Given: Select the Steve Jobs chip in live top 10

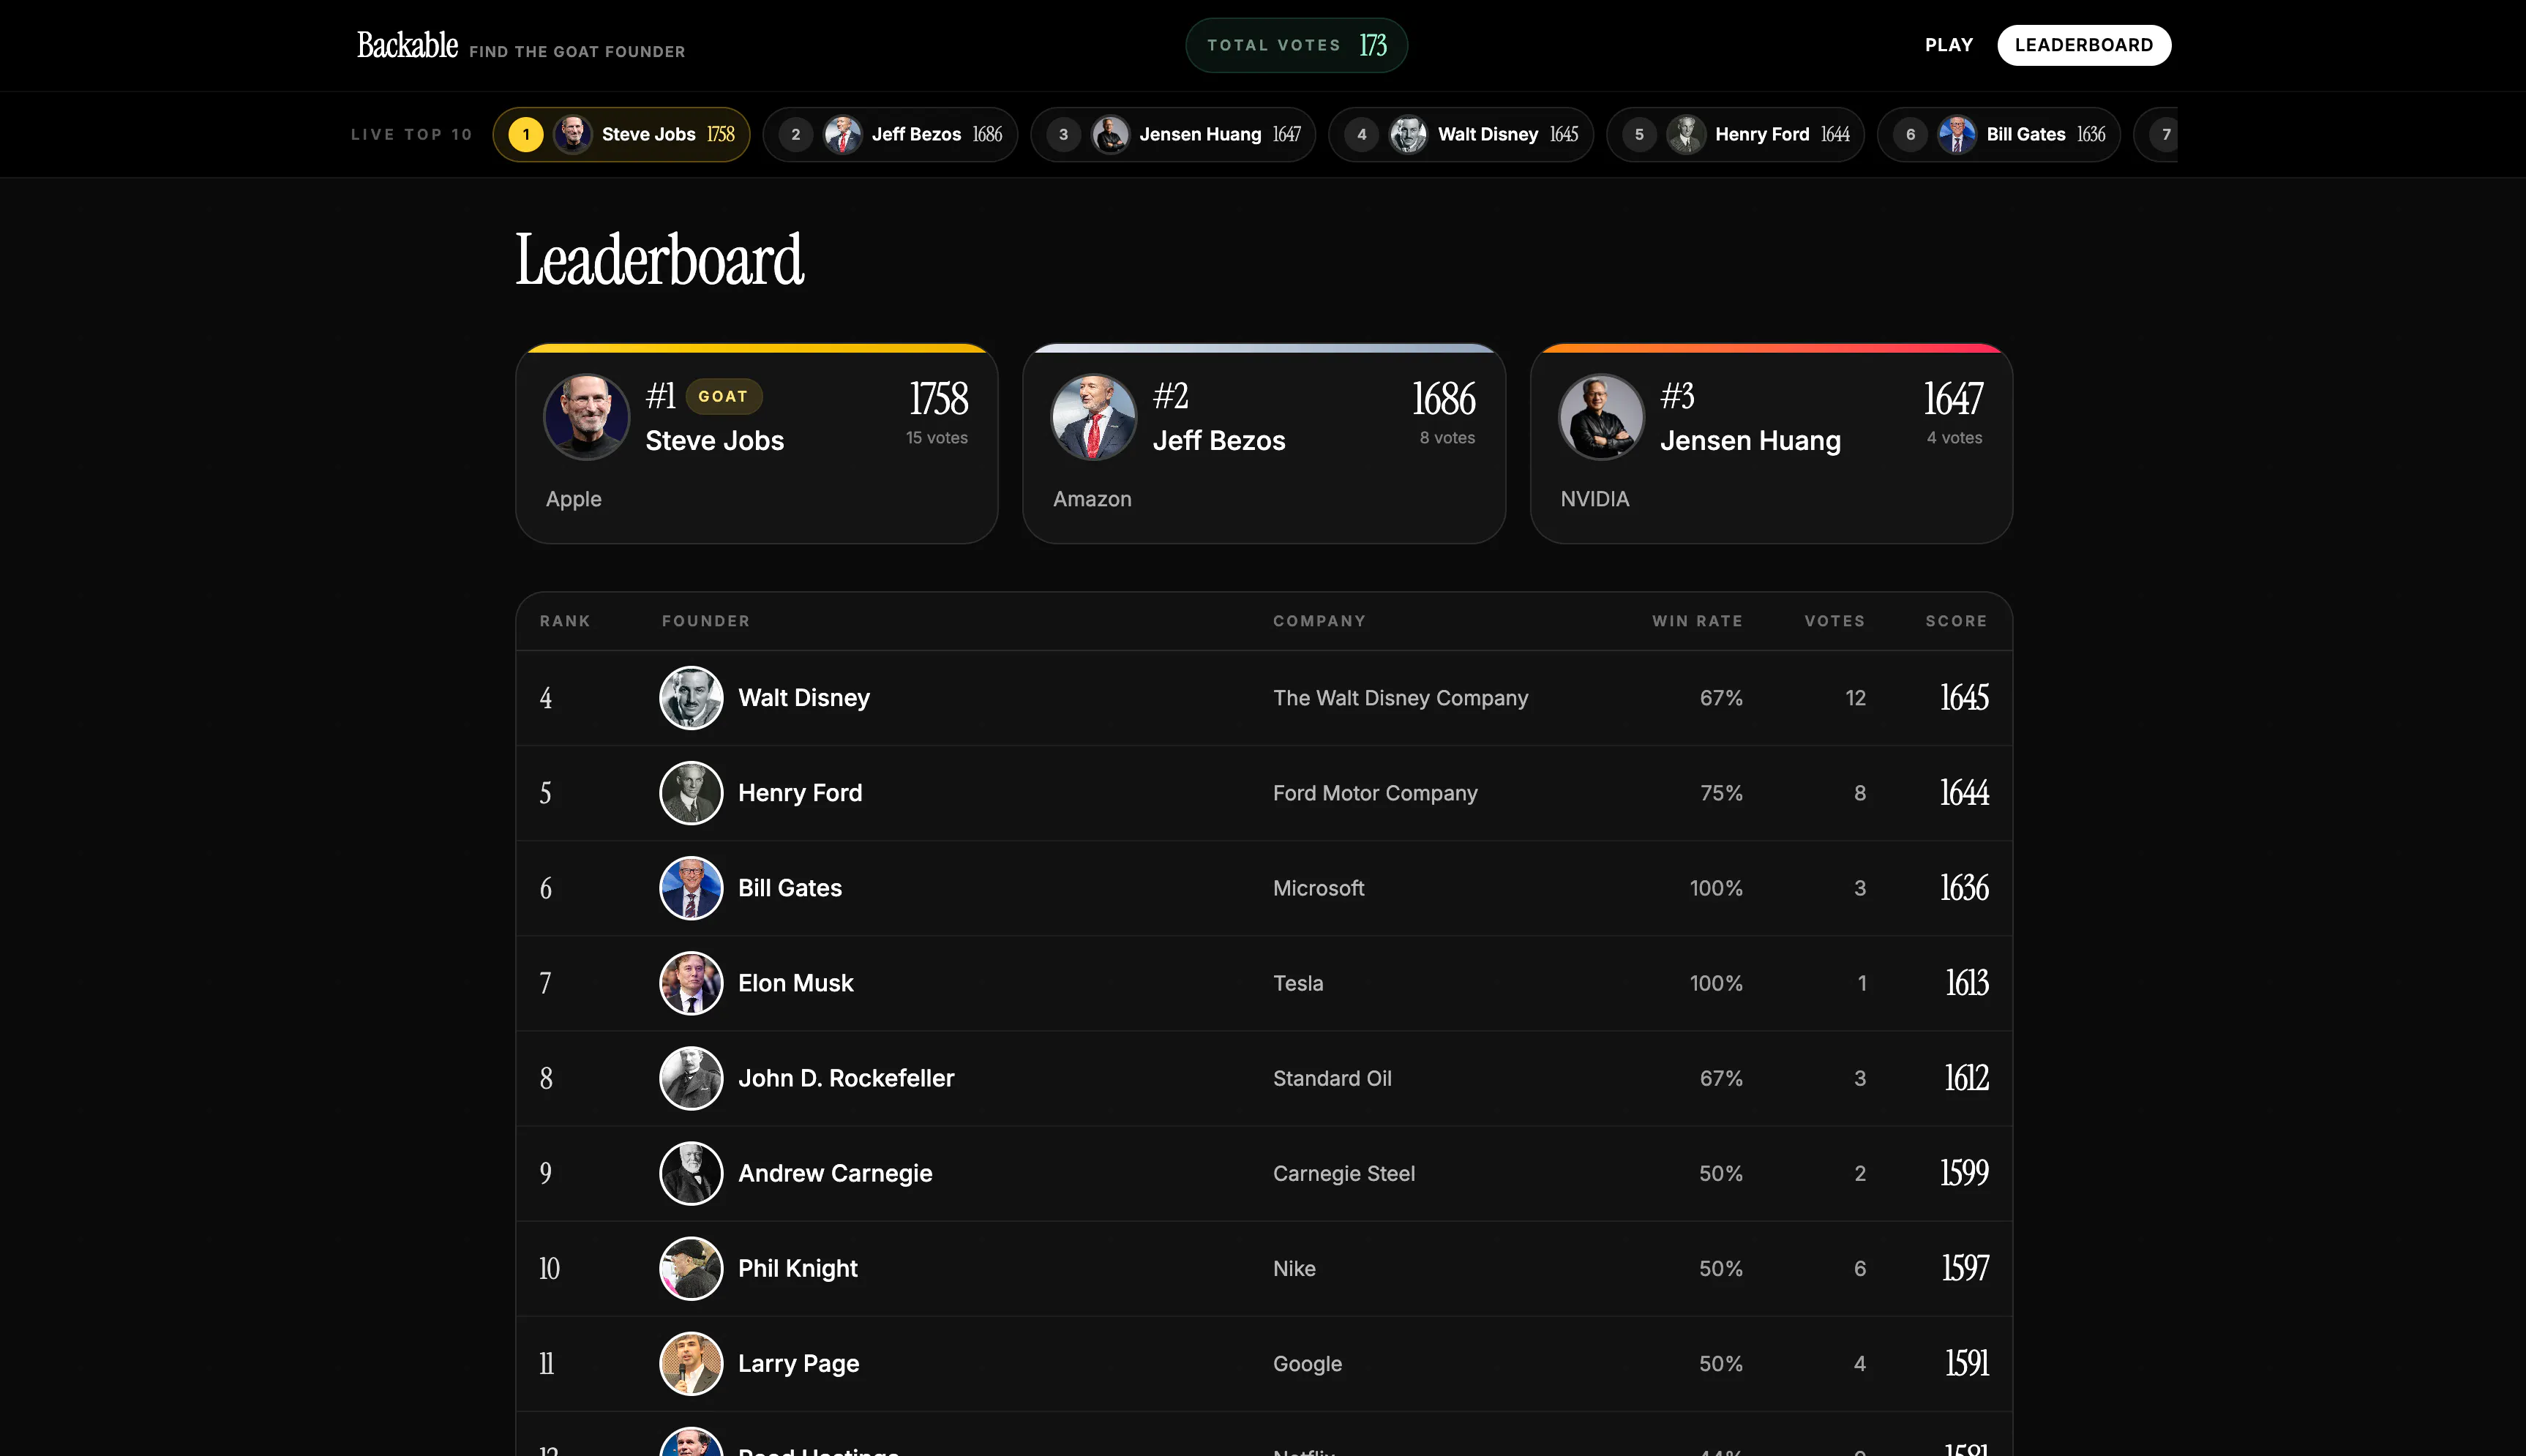Looking at the screenshot, I should pos(621,134).
